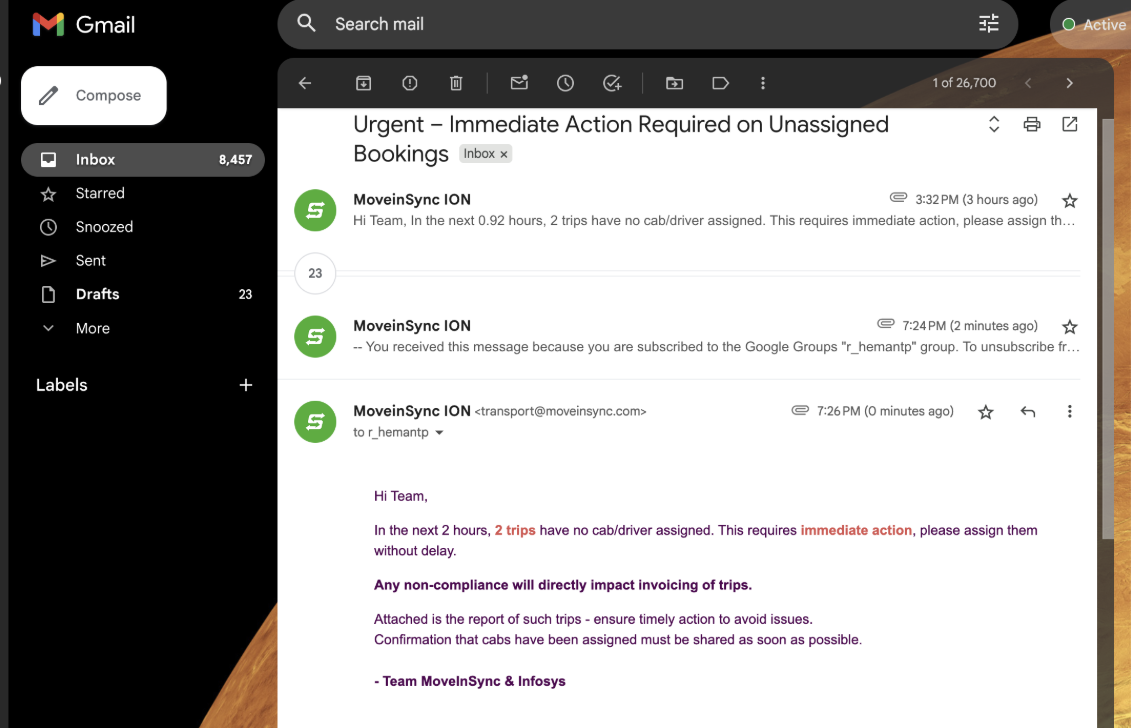Show recipient details next to r_hemantp
This screenshot has height=728, width=1131.
[x=439, y=433]
